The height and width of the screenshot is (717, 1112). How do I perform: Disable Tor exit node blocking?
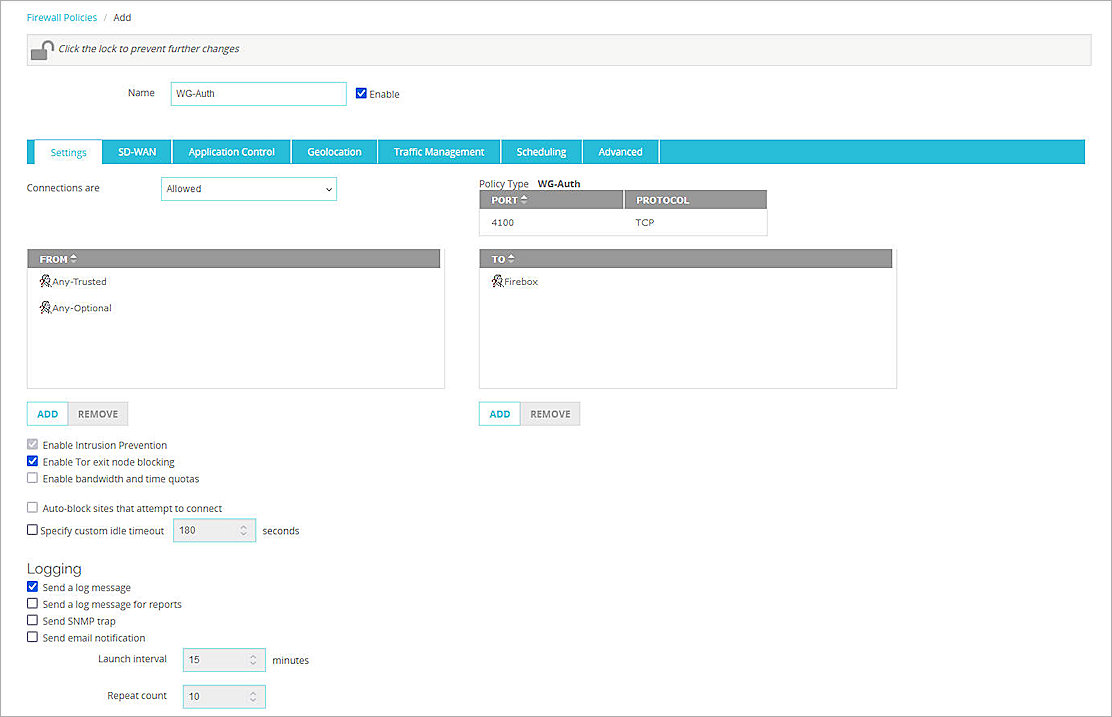point(32,462)
